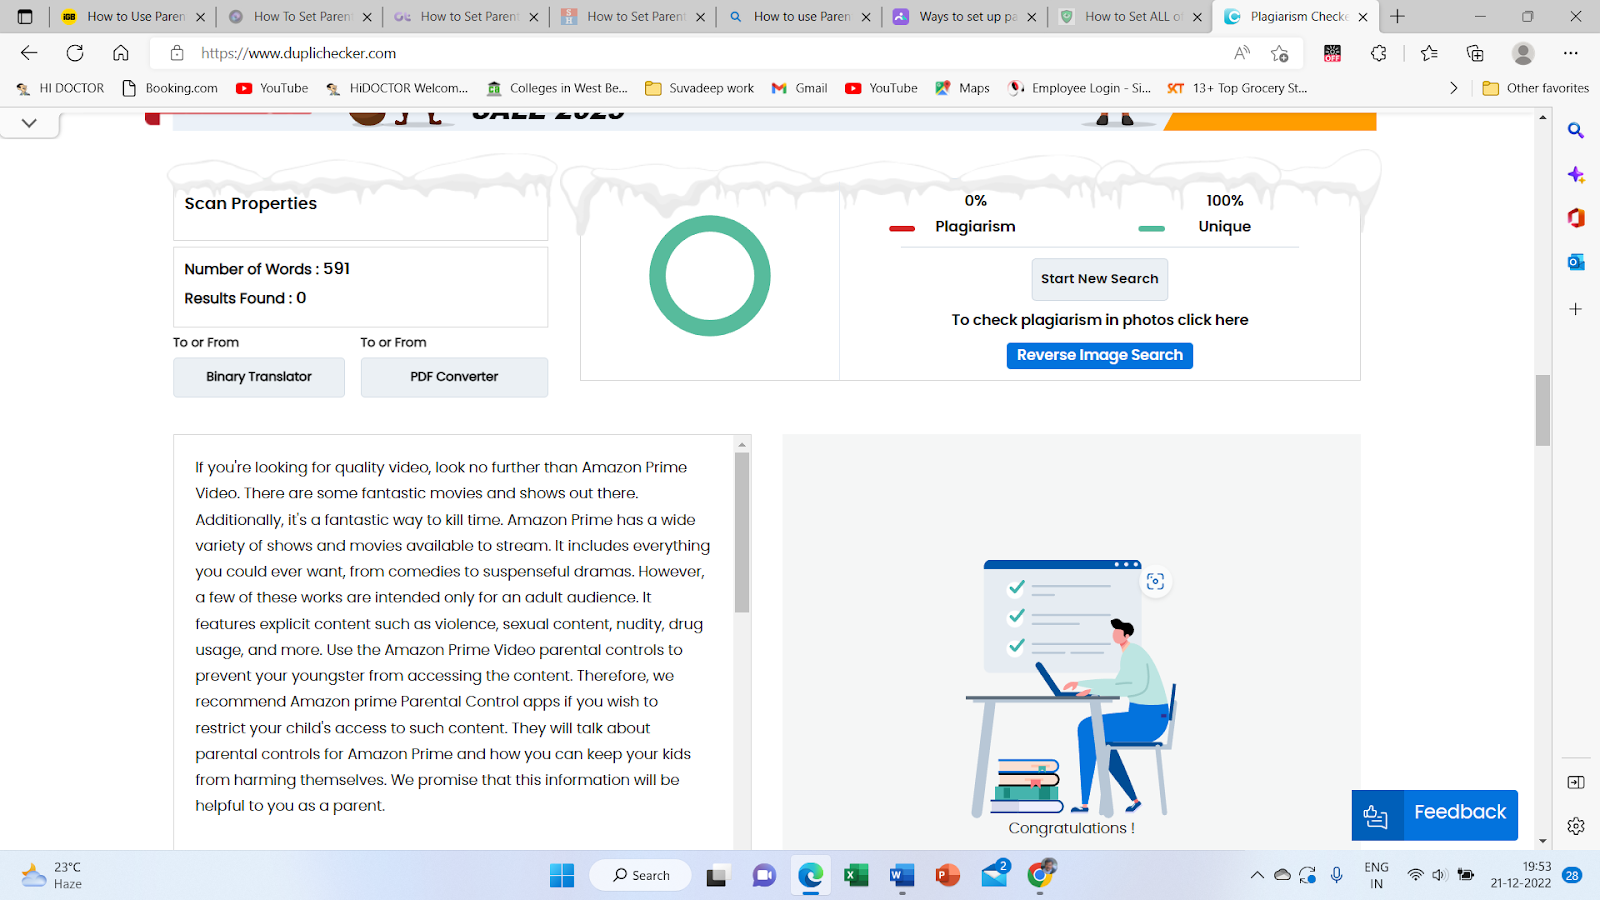Open the Other favorites folder
Screen dimensions: 1600x900
[1536, 88]
